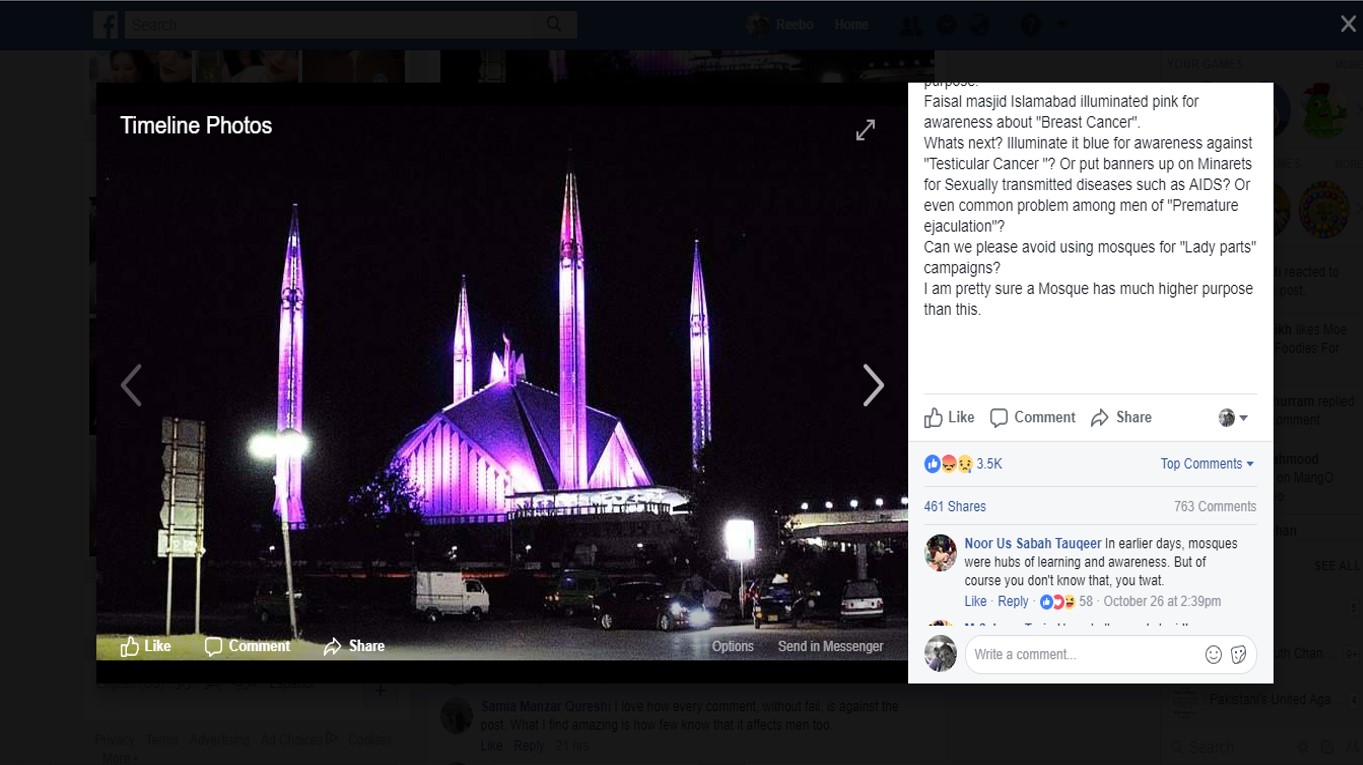Click Noor Us Sabah Tauqeer's avatar
Viewport: 1363px width, 765px height.
(940, 552)
